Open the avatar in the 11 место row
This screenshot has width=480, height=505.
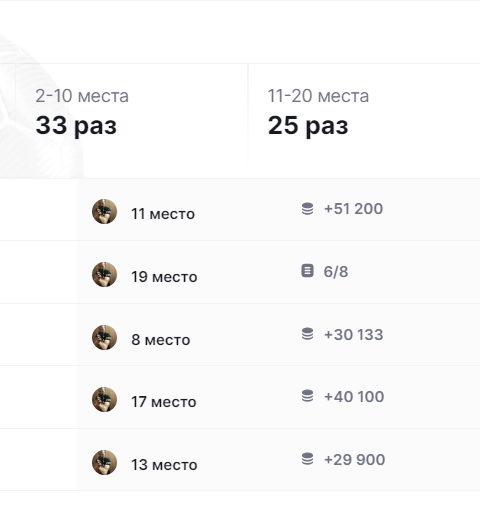[x=104, y=211]
